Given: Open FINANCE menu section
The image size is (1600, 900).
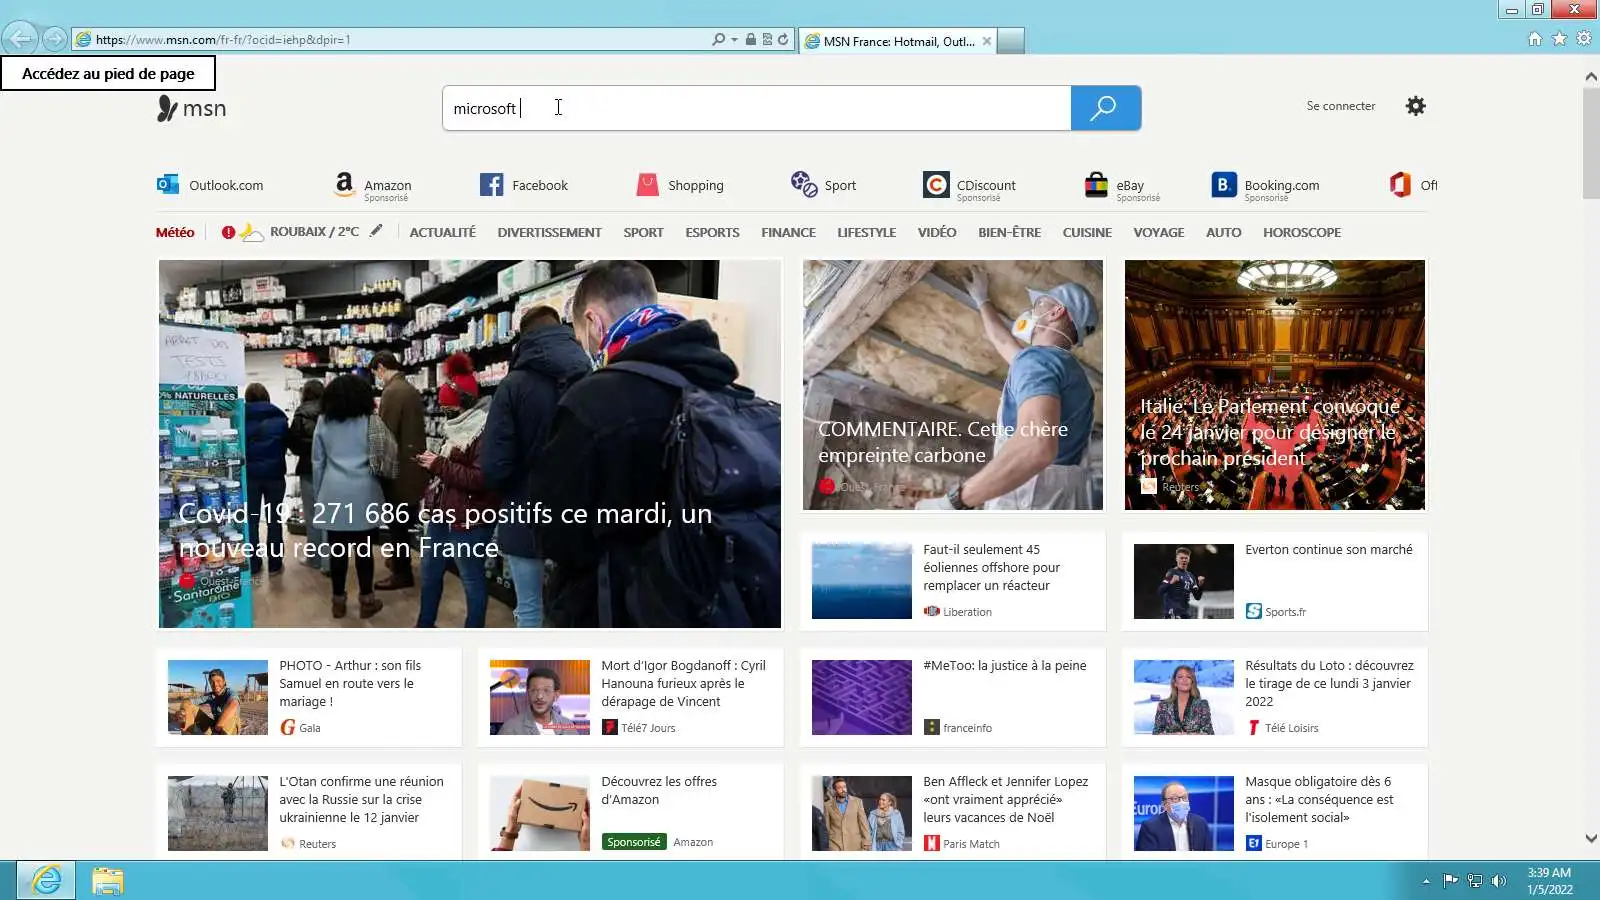Looking at the screenshot, I should [788, 232].
